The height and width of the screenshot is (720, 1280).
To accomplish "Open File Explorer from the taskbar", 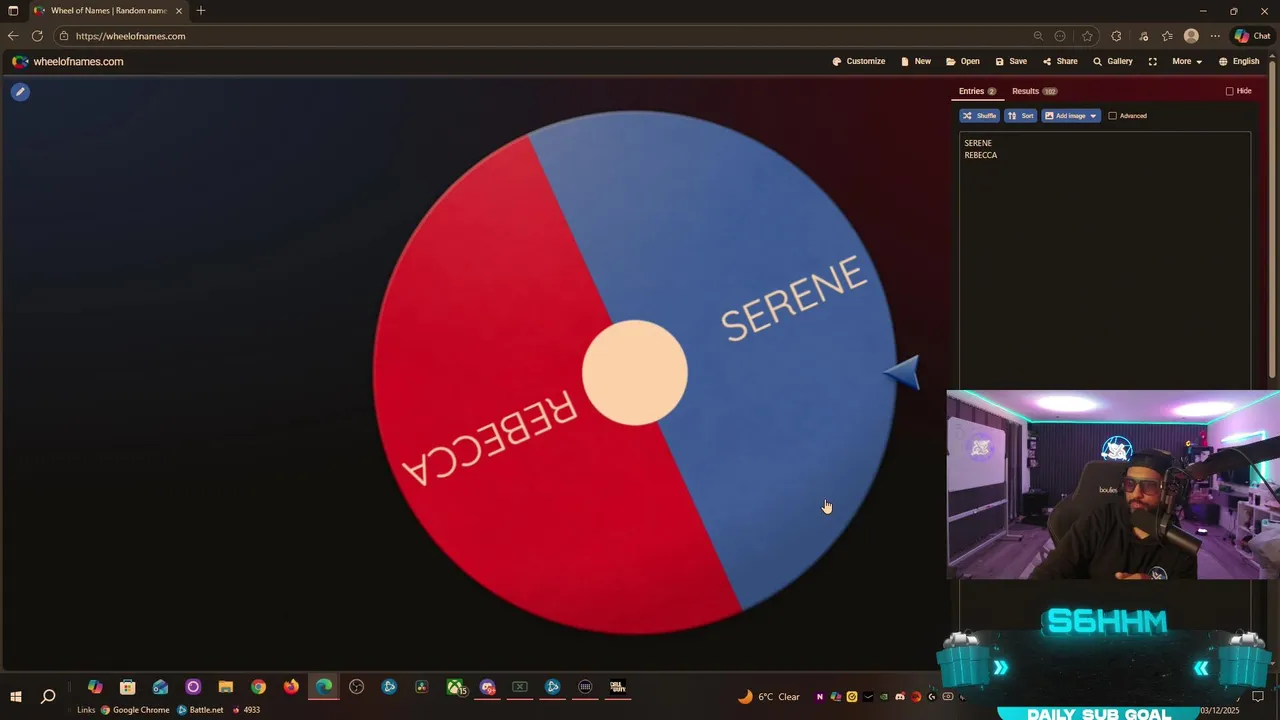I will (226, 687).
